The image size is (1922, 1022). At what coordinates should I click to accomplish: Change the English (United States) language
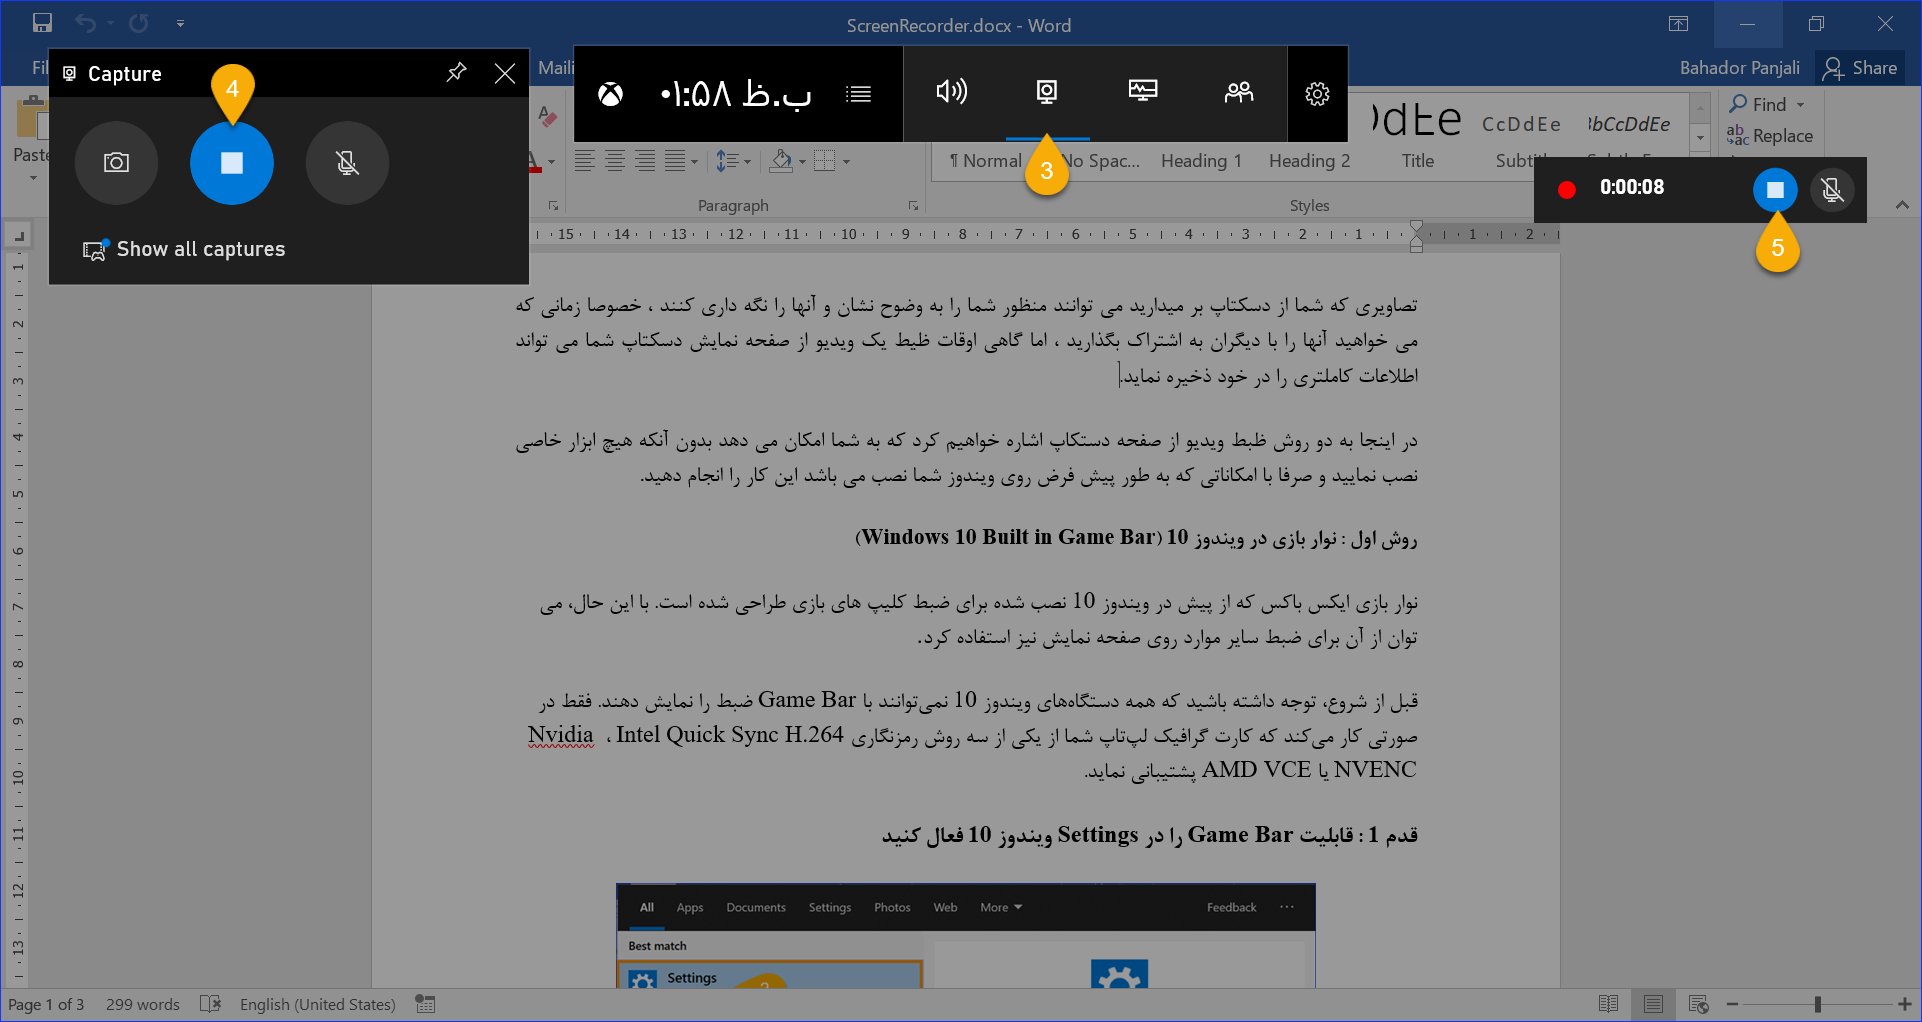318,1005
